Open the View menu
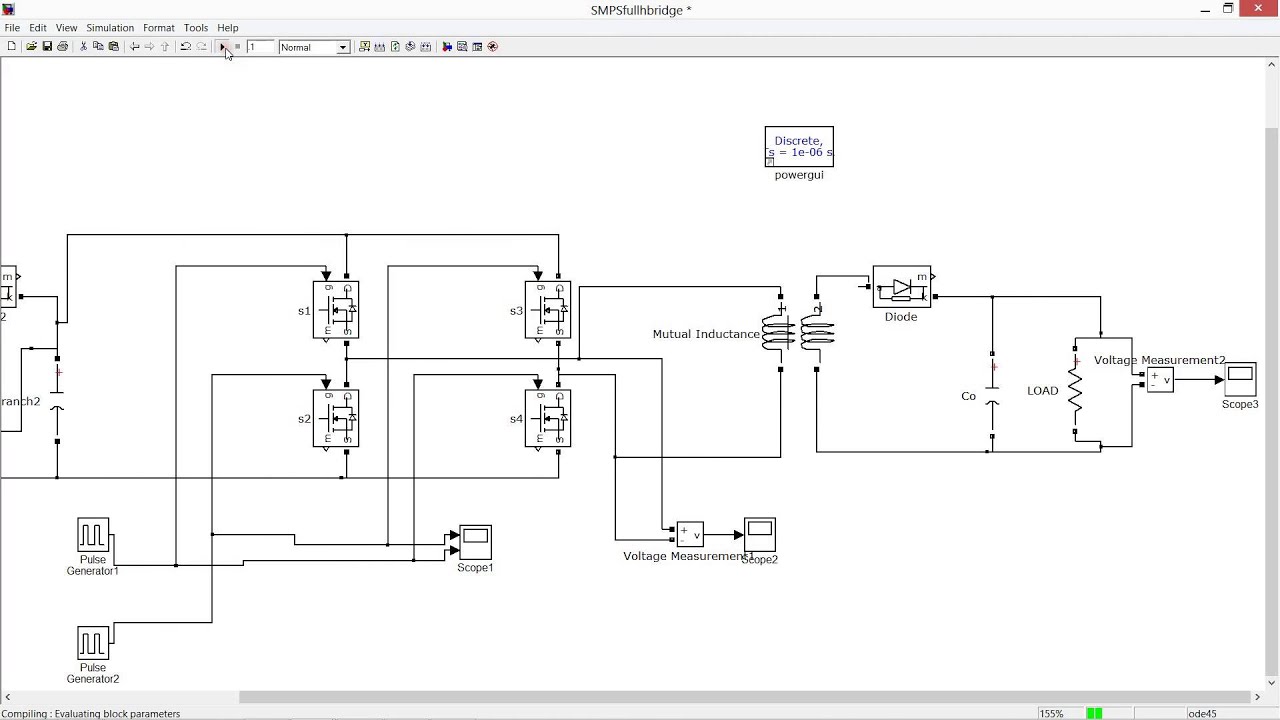This screenshot has height=720, width=1280. click(x=66, y=28)
